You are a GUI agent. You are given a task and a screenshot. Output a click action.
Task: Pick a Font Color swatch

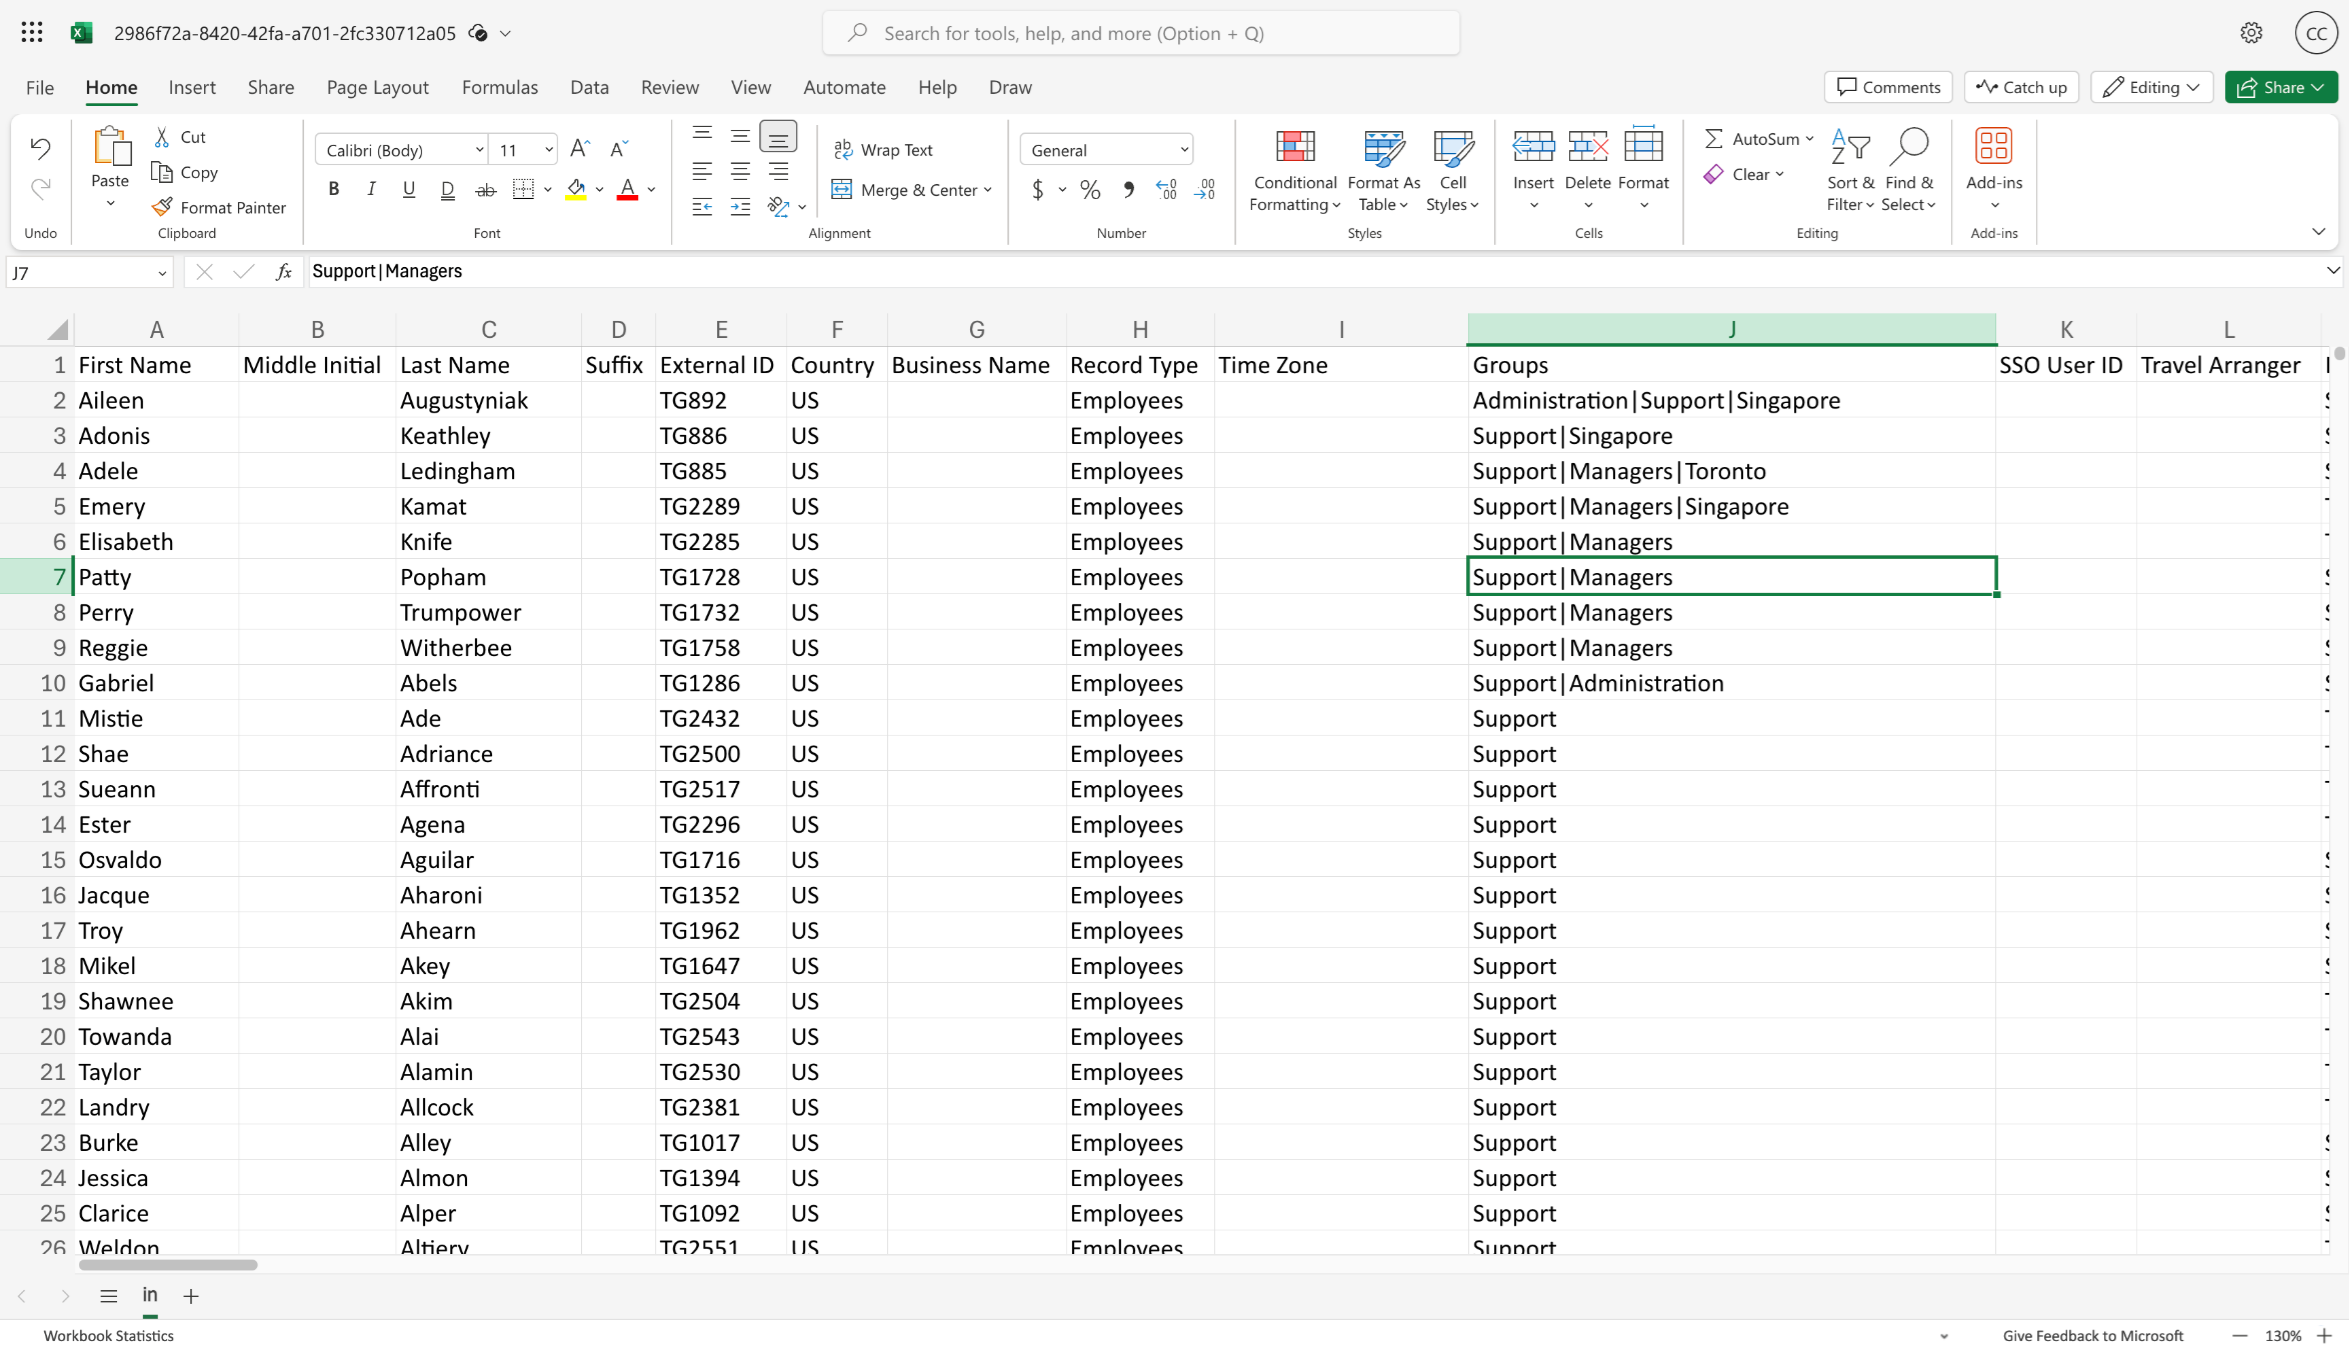click(x=627, y=190)
